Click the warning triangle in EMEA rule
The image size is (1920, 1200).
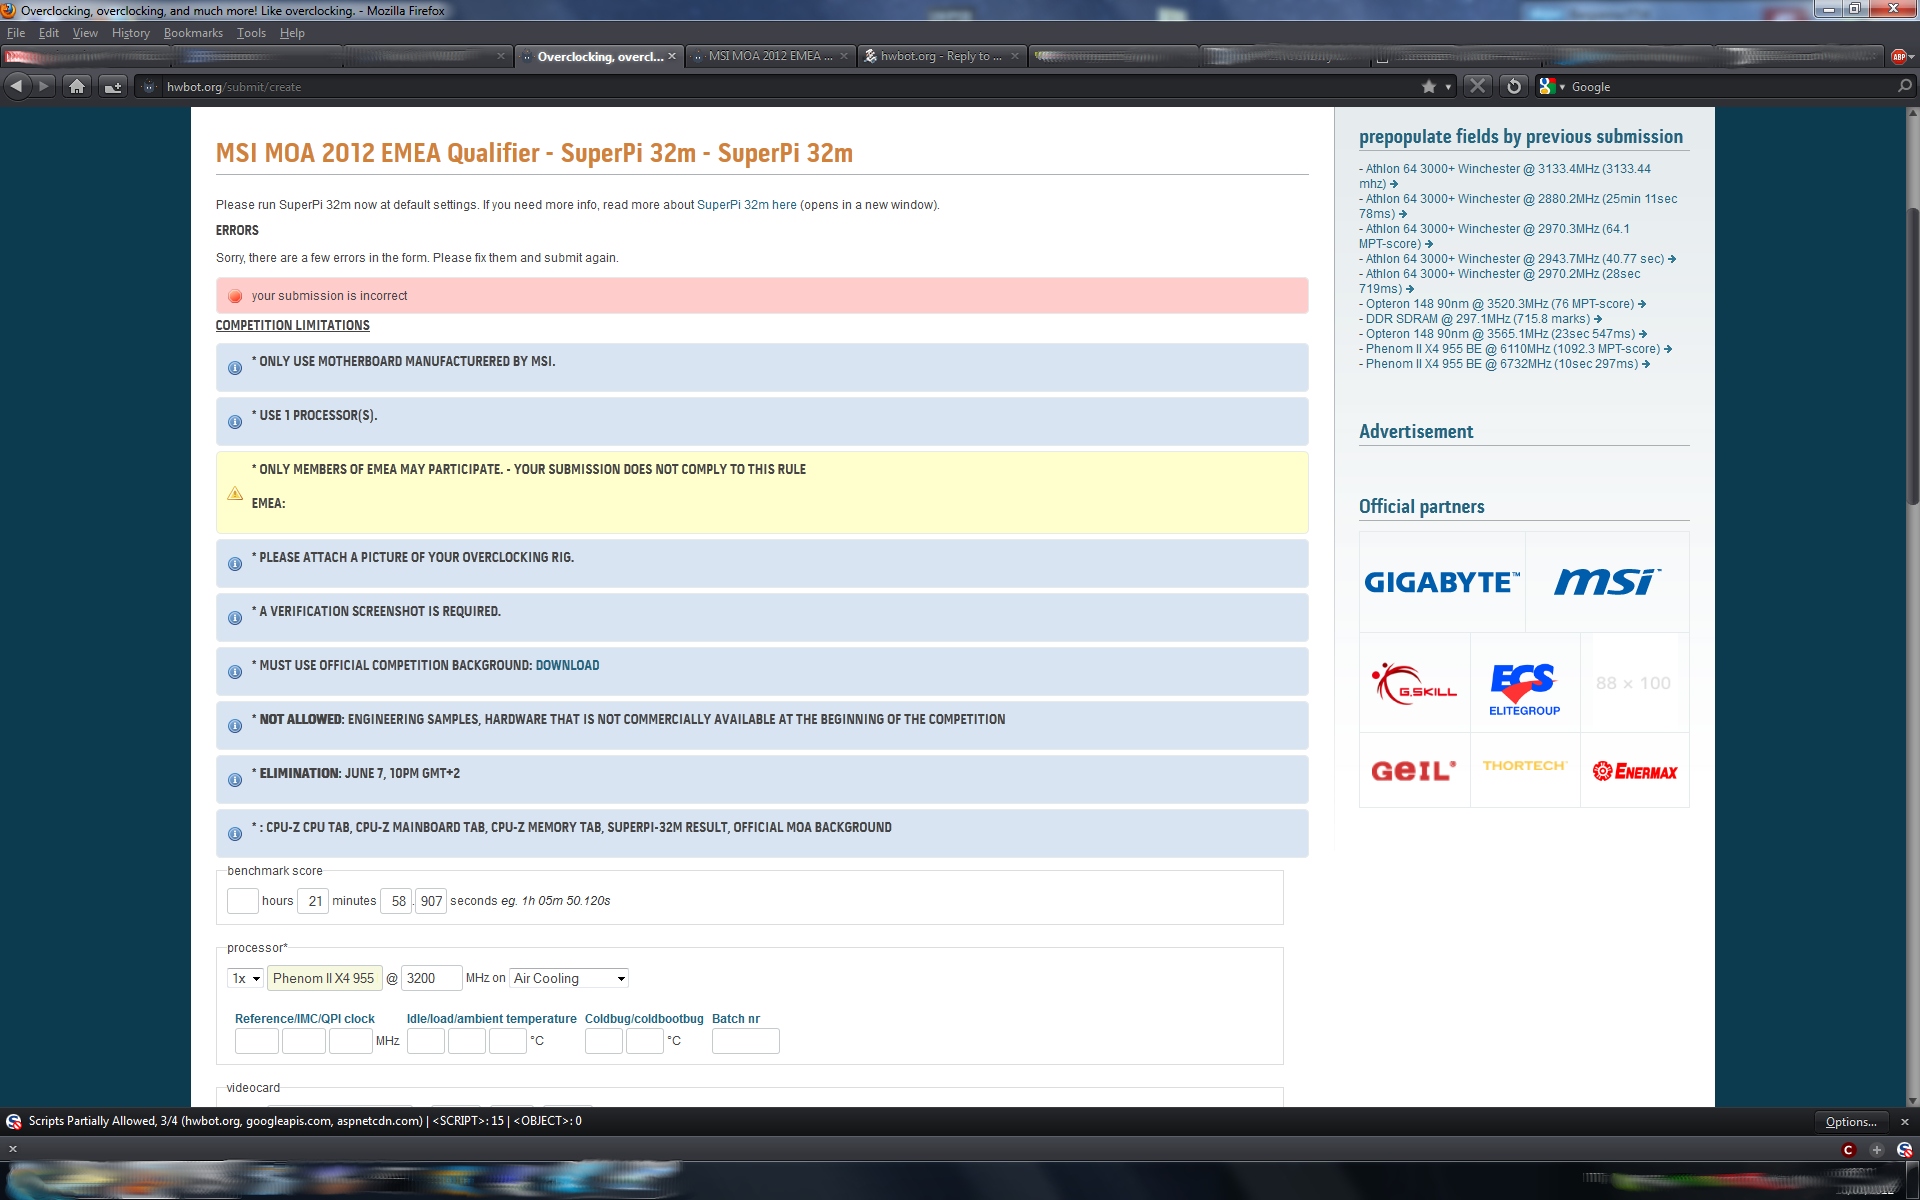pyautogui.click(x=235, y=493)
